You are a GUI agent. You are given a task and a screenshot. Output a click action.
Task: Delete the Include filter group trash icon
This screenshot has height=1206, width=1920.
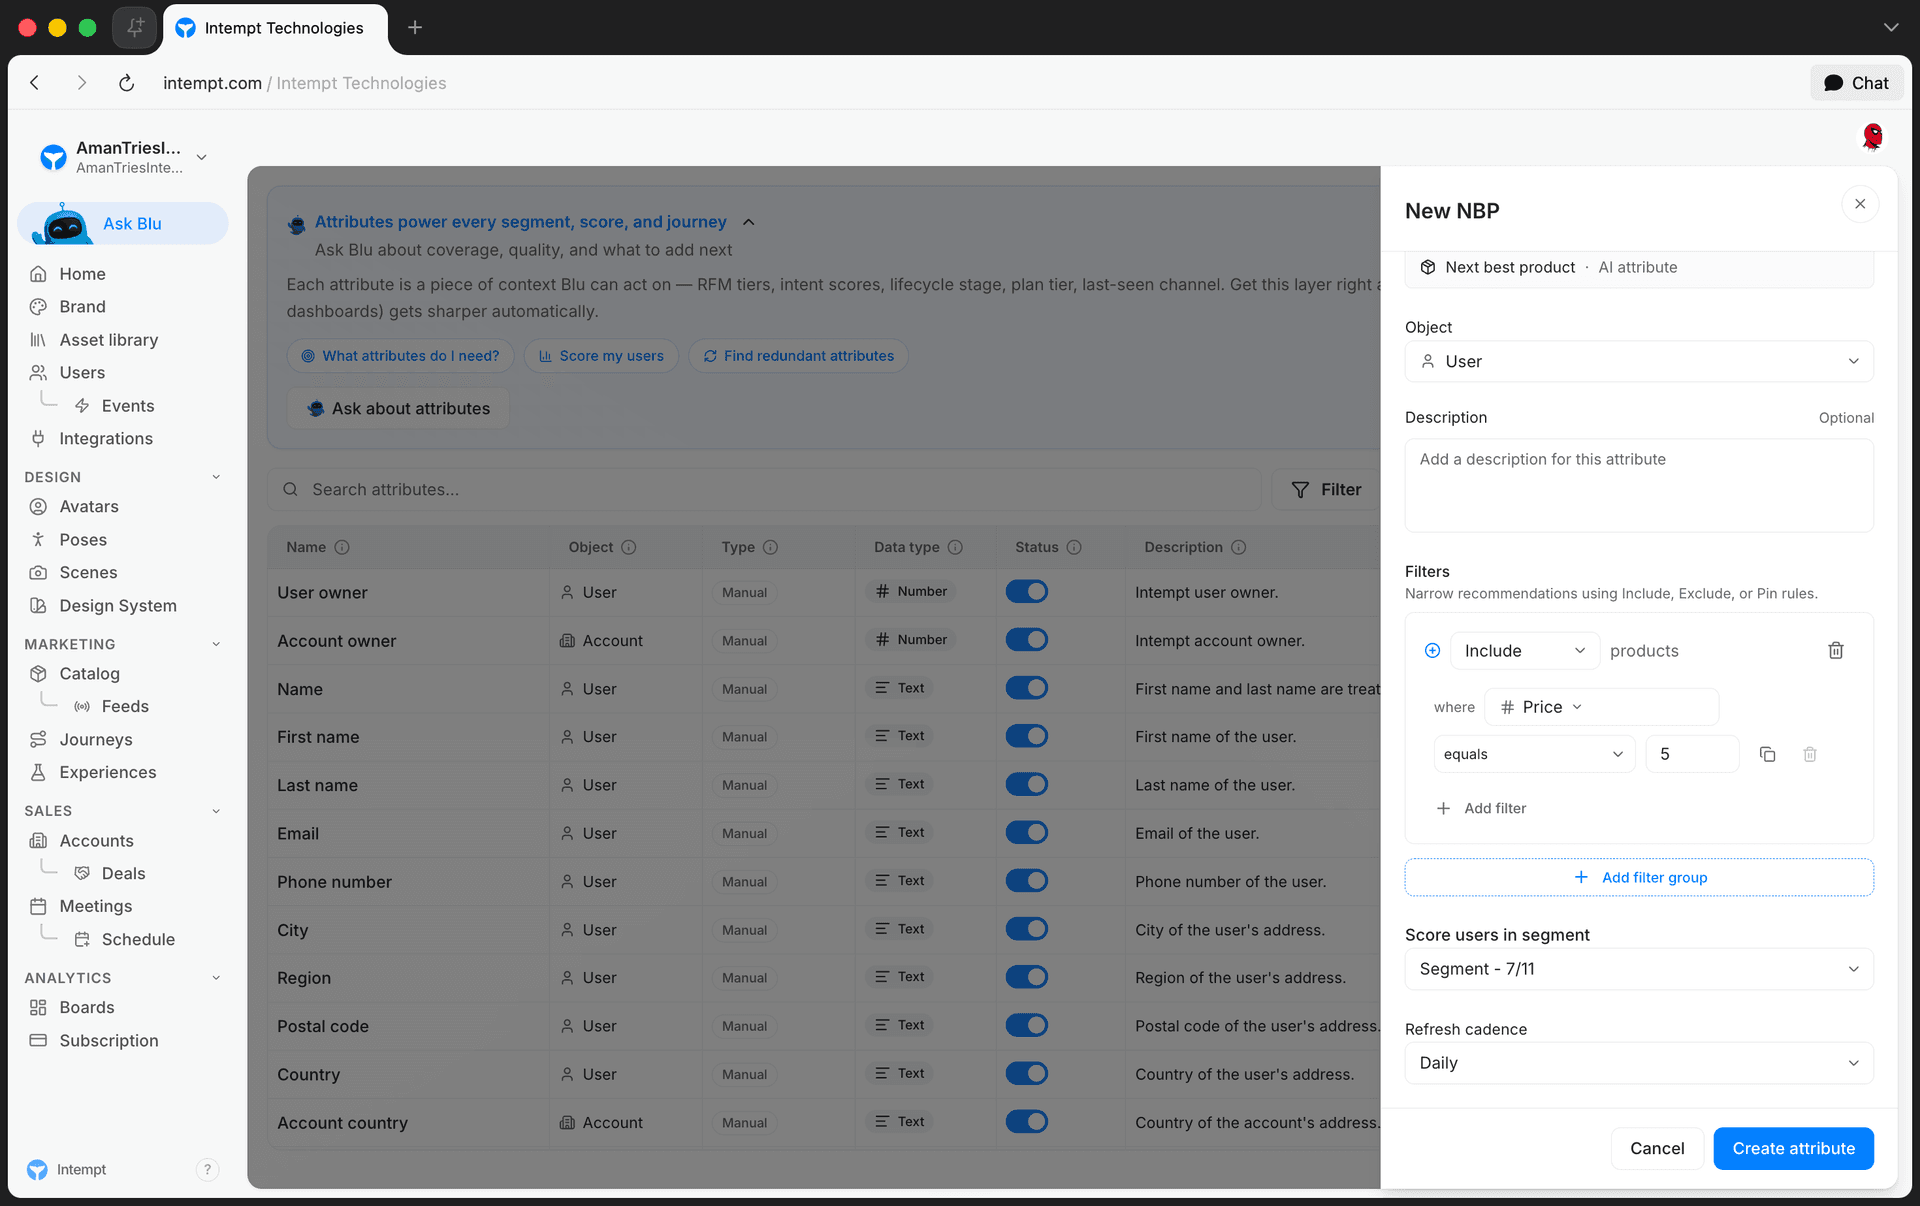tap(1836, 651)
